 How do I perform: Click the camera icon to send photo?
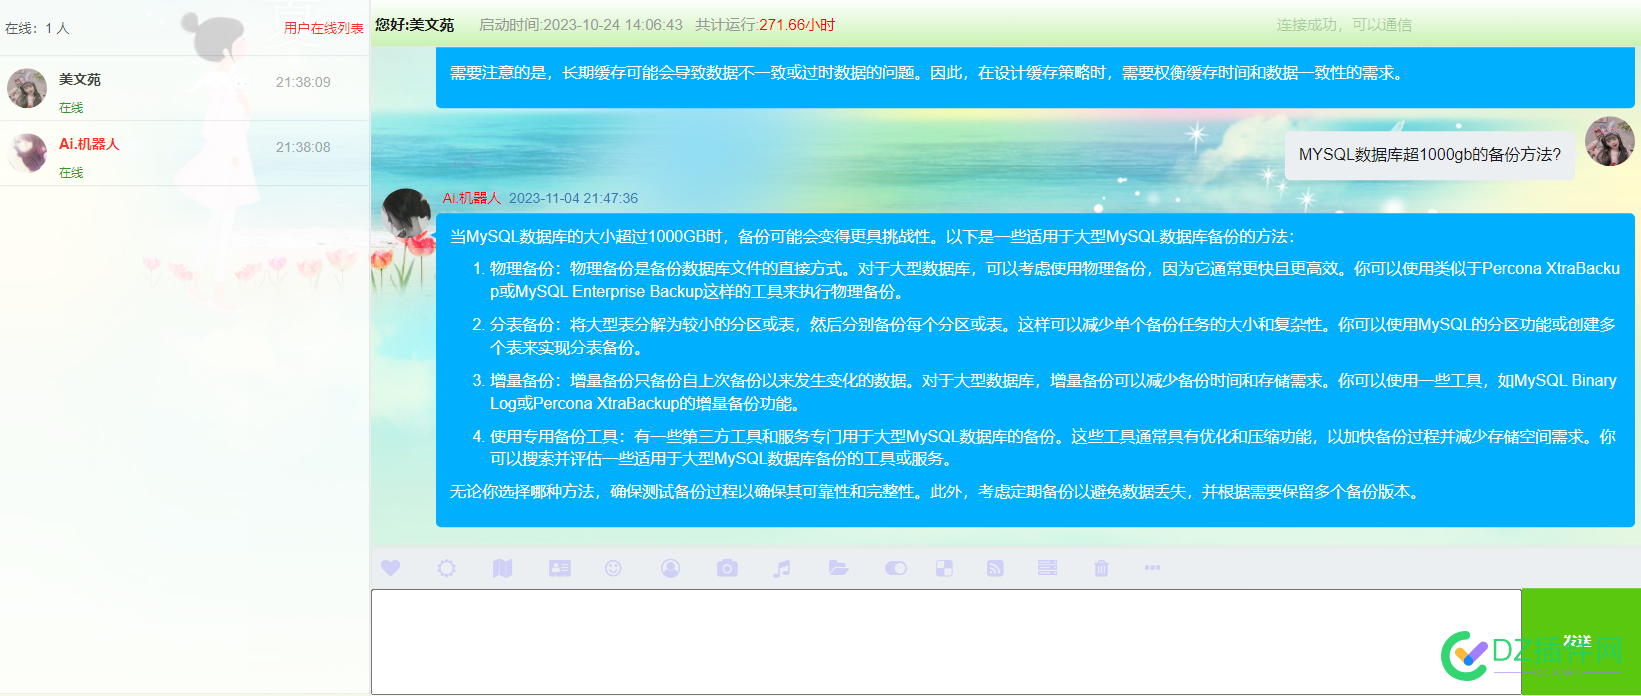(x=727, y=568)
